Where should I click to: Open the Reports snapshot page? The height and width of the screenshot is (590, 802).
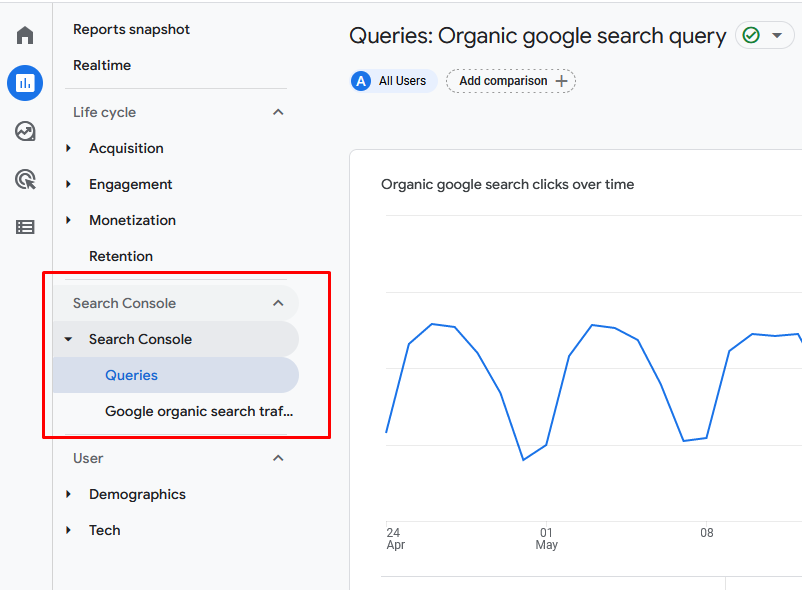point(131,30)
